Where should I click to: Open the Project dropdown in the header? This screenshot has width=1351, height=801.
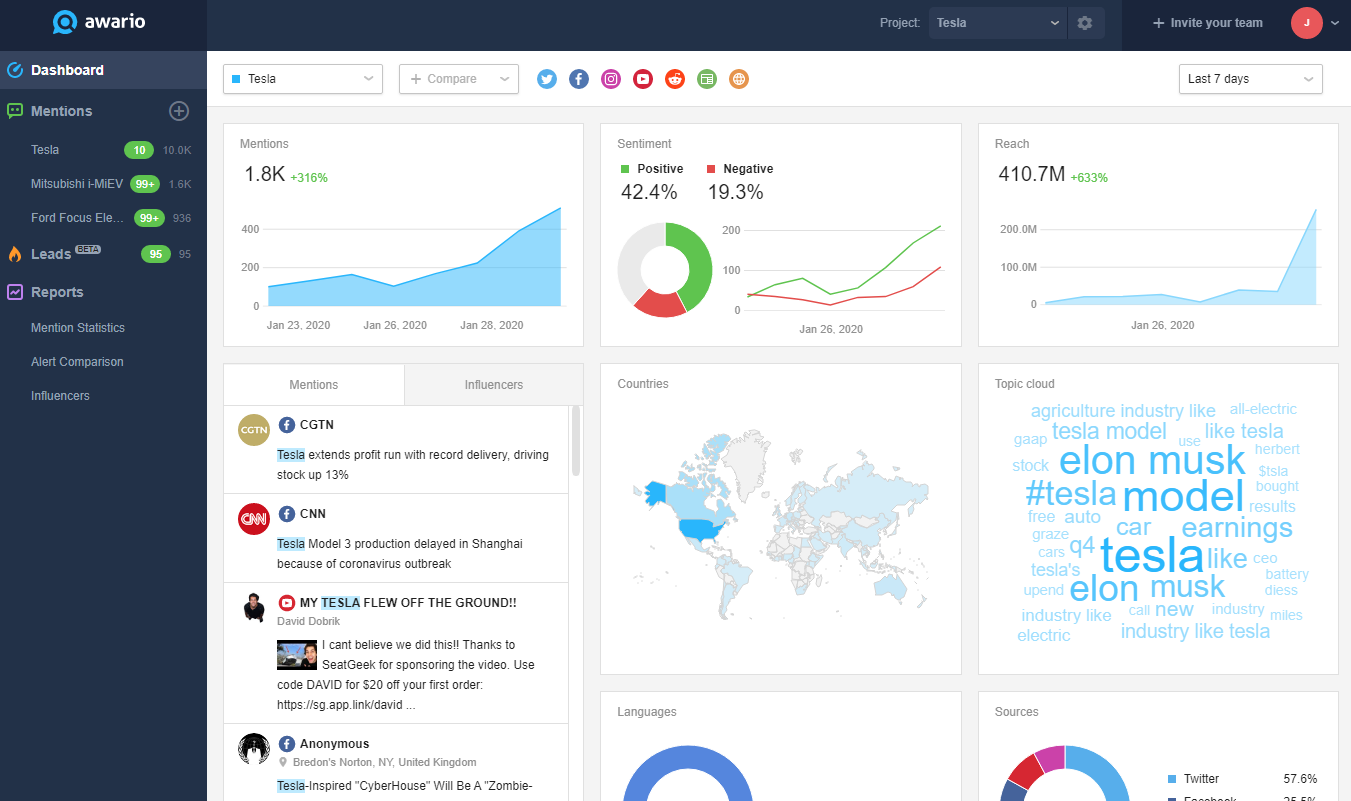point(997,23)
